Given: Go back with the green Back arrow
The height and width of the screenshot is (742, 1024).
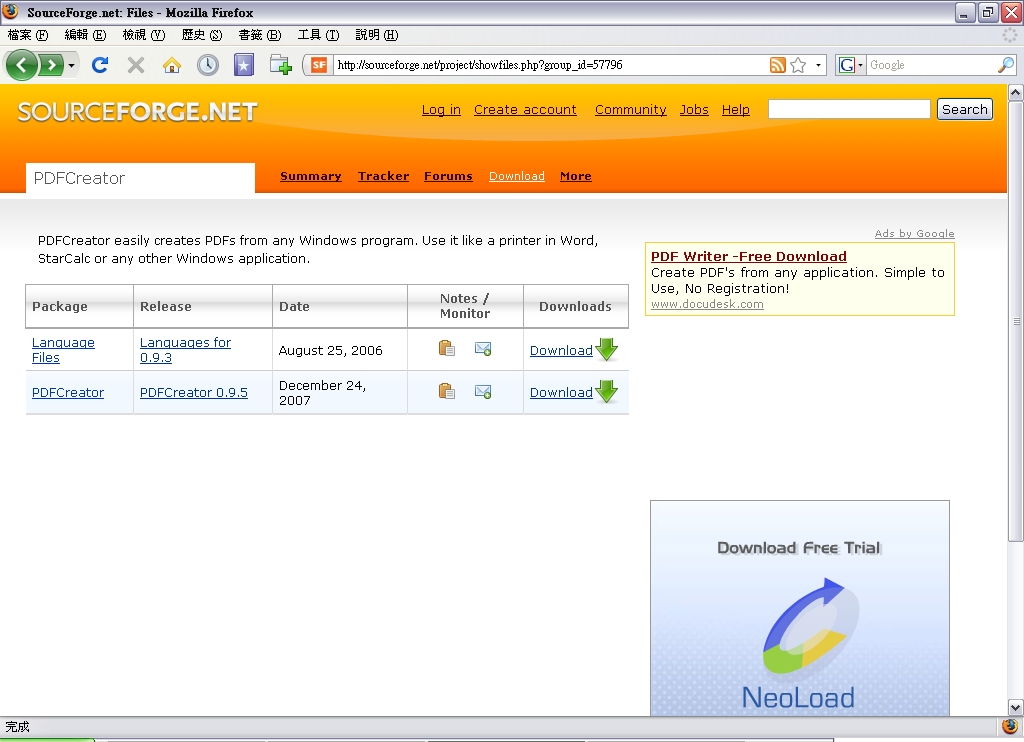Looking at the screenshot, I should click(22, 65).
